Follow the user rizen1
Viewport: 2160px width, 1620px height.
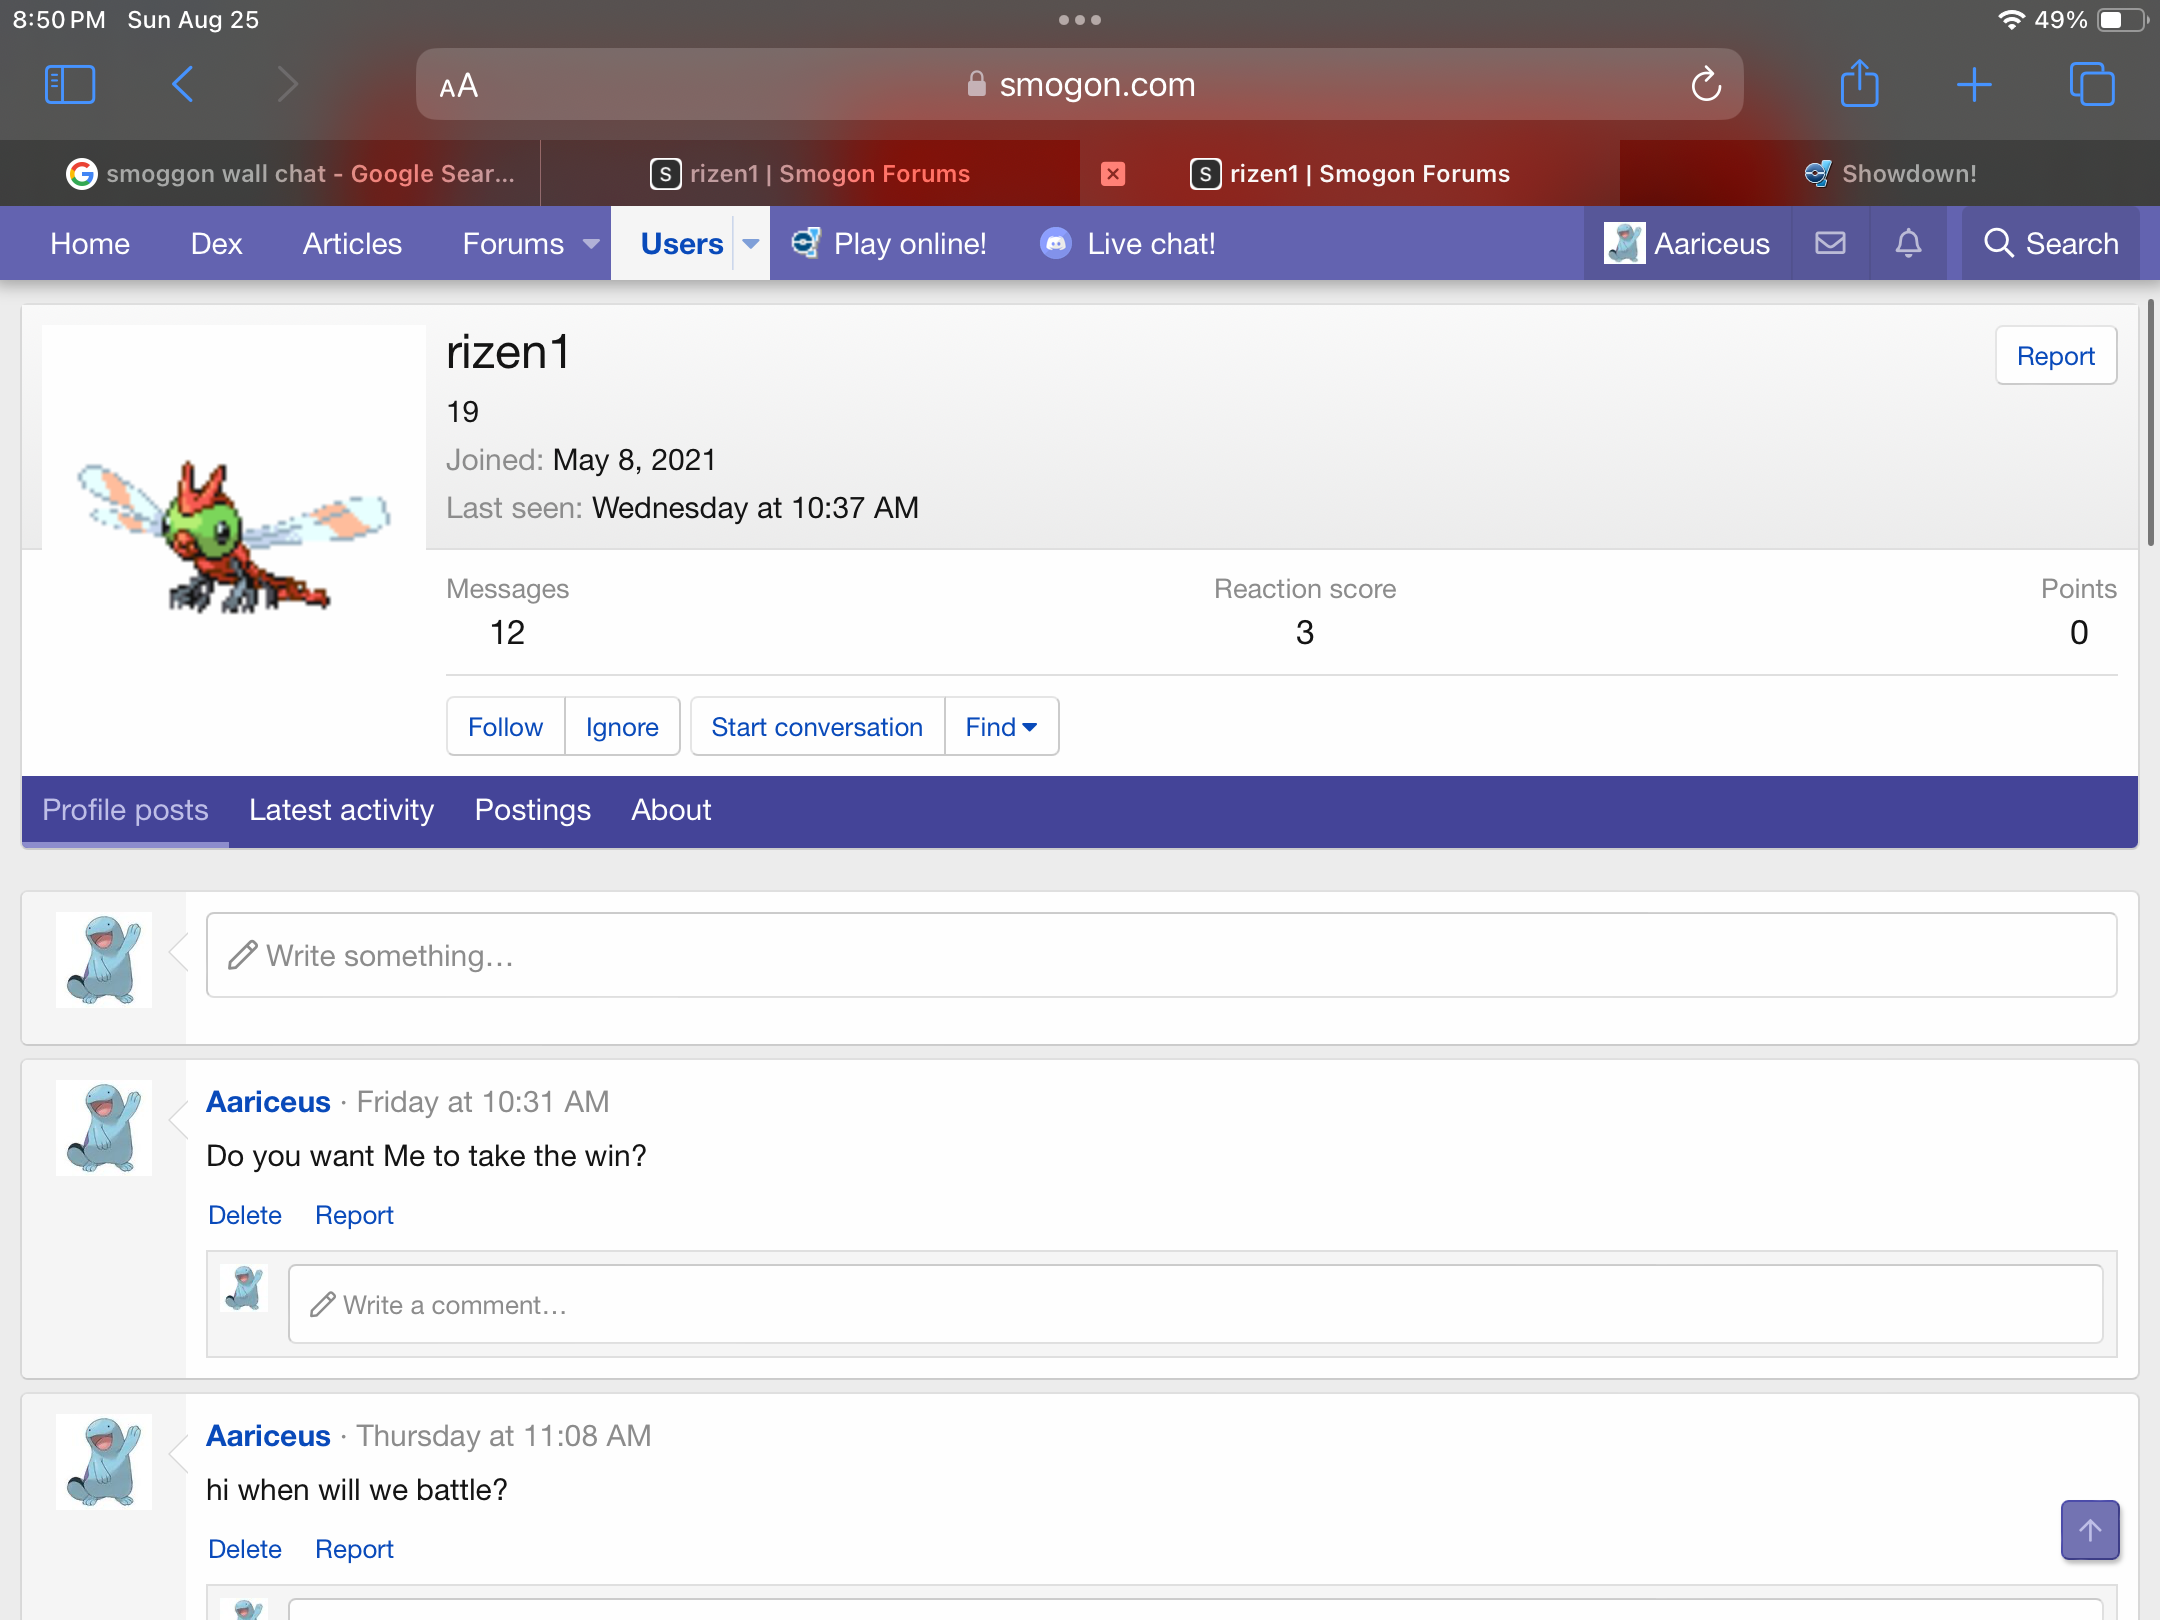click(505, 727)
